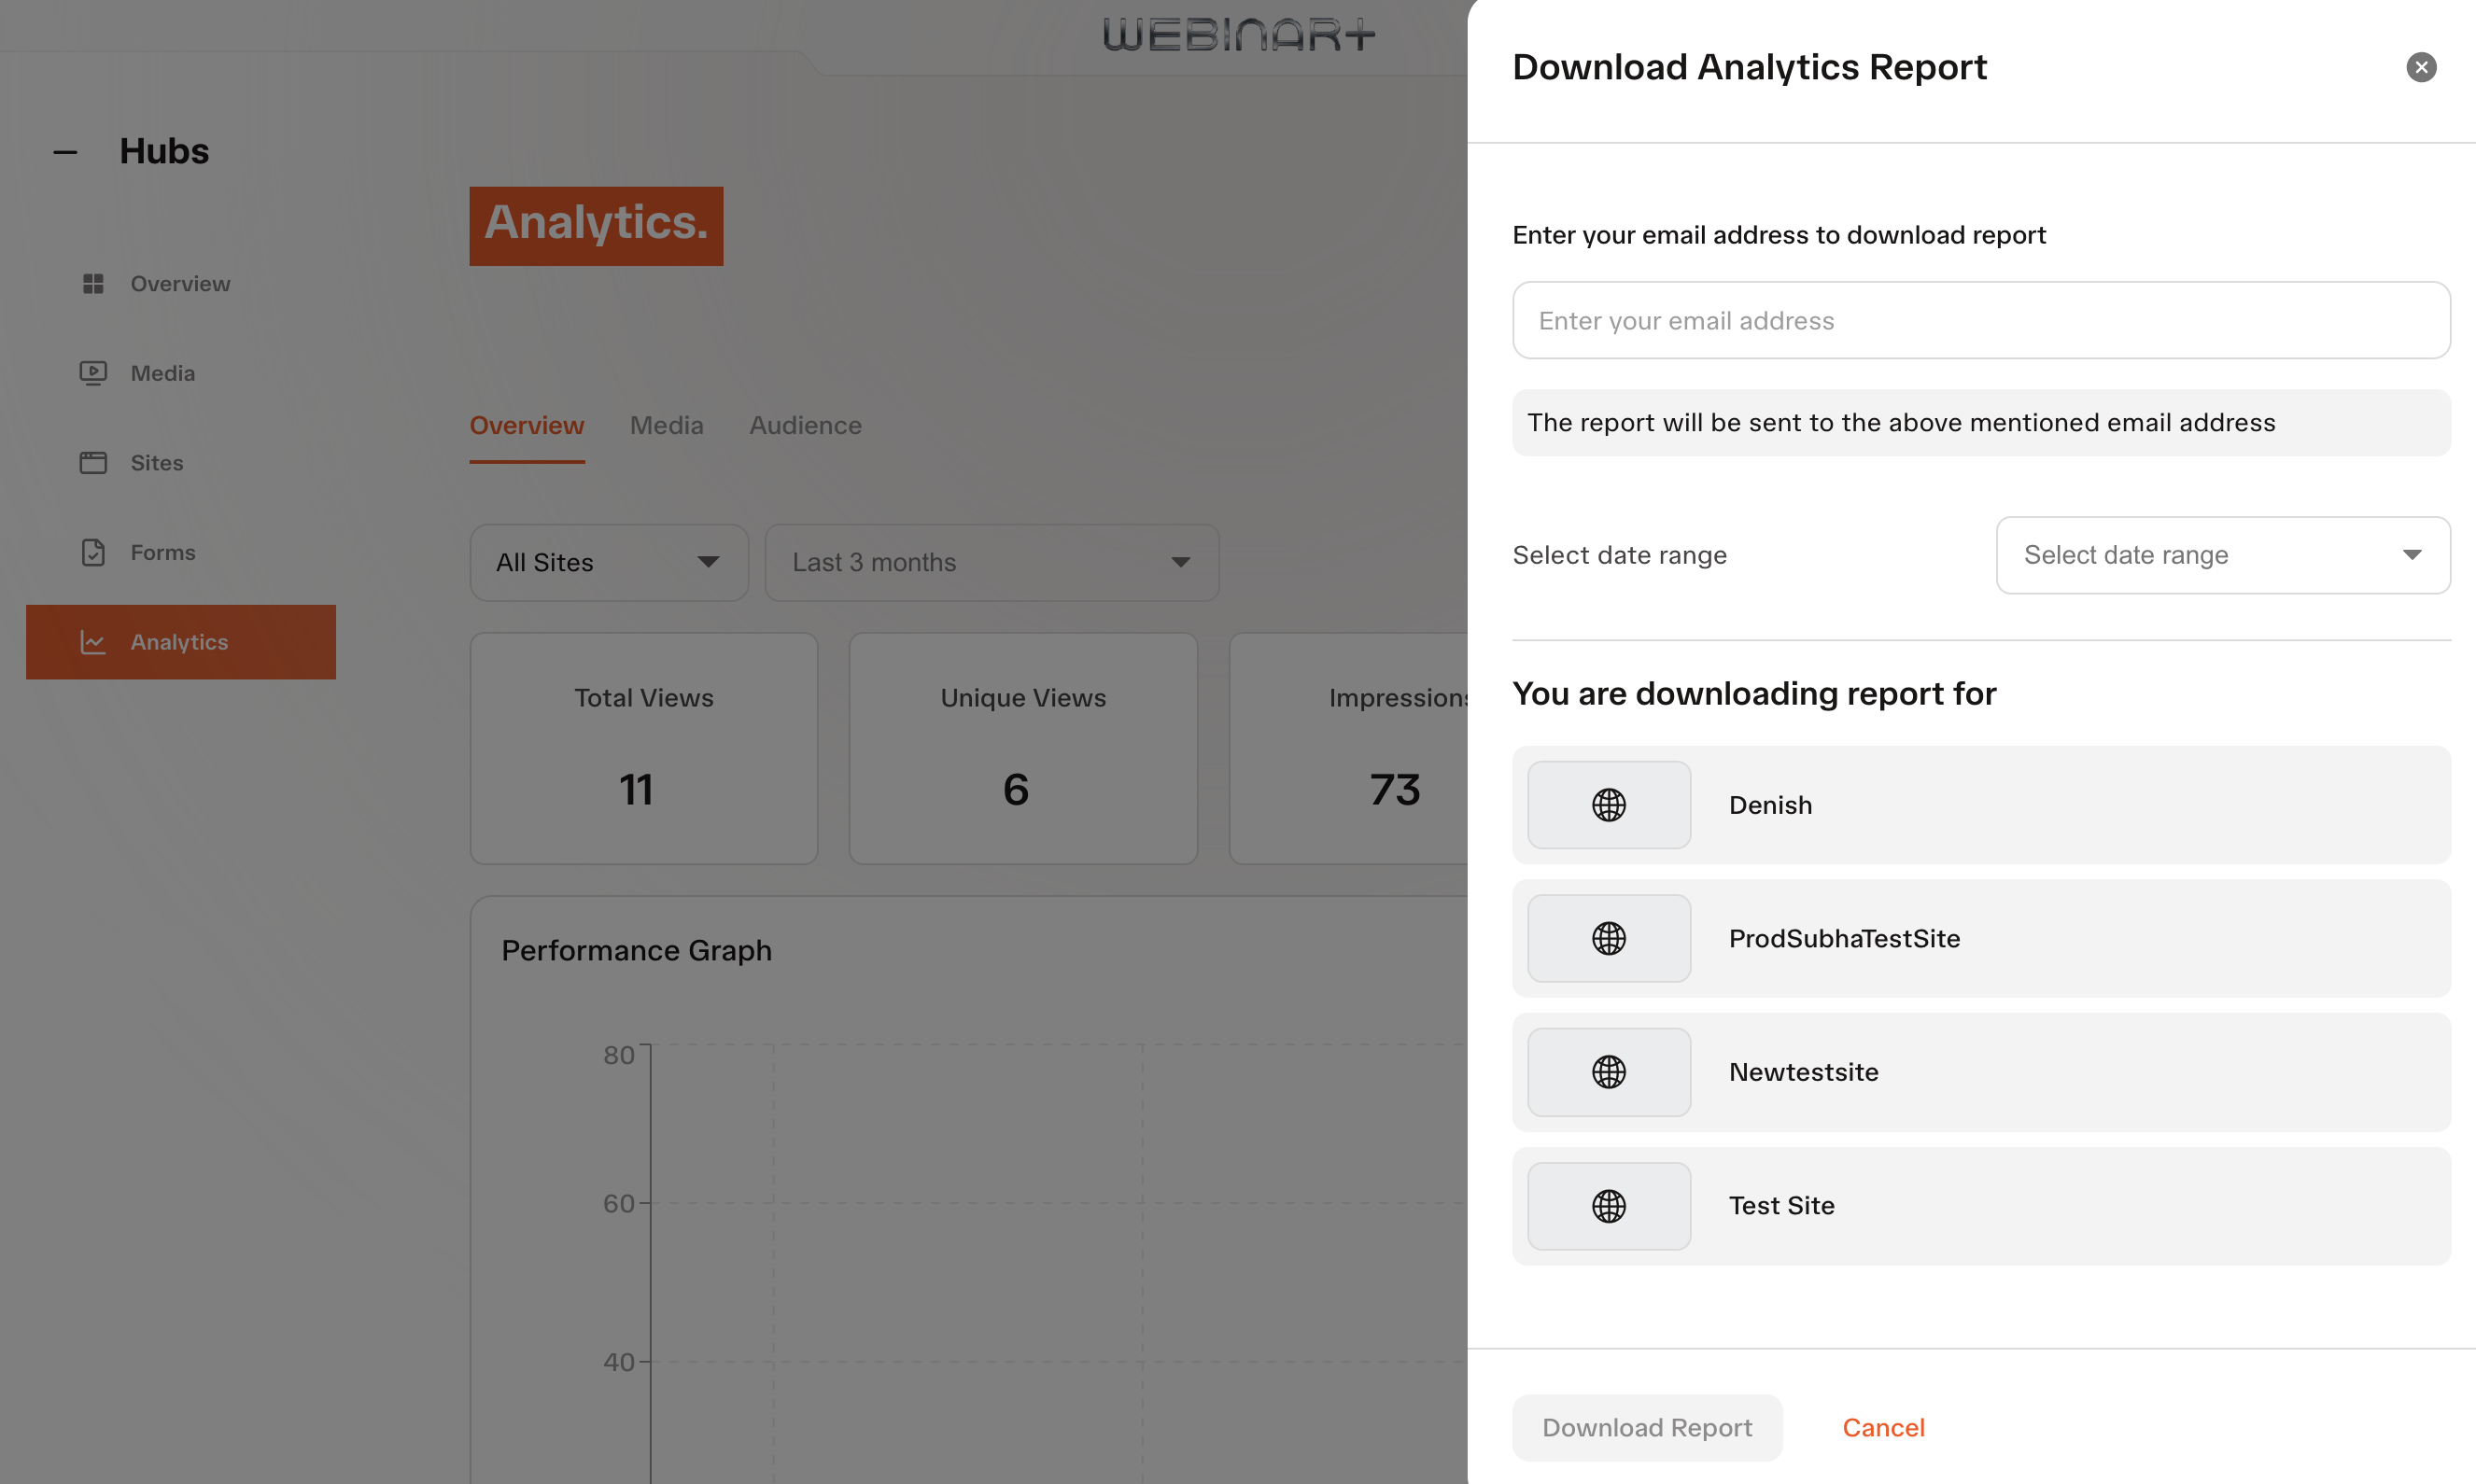The width and height of the screenshot is (2476, 1484).
Task: Open the Last 3 months dropdown
Action: (991, 563)
